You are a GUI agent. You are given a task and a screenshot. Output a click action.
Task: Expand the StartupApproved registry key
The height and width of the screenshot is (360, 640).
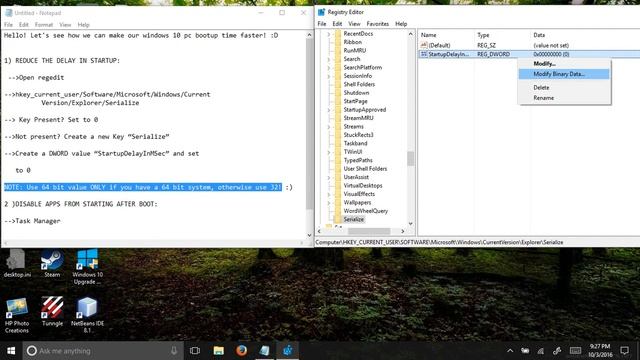[x=329, y=110]
